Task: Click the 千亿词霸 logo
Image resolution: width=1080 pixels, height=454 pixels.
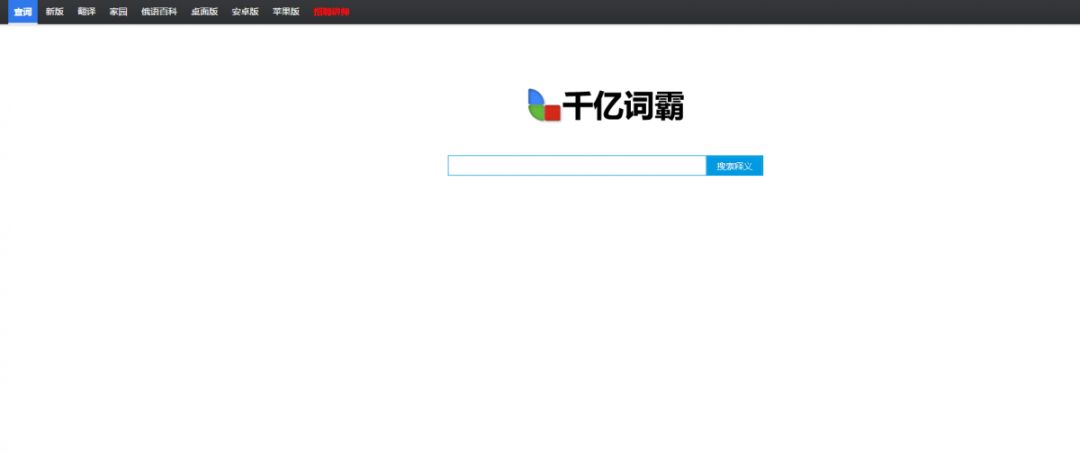Action: pyautogui.click(x=605, y=105)
